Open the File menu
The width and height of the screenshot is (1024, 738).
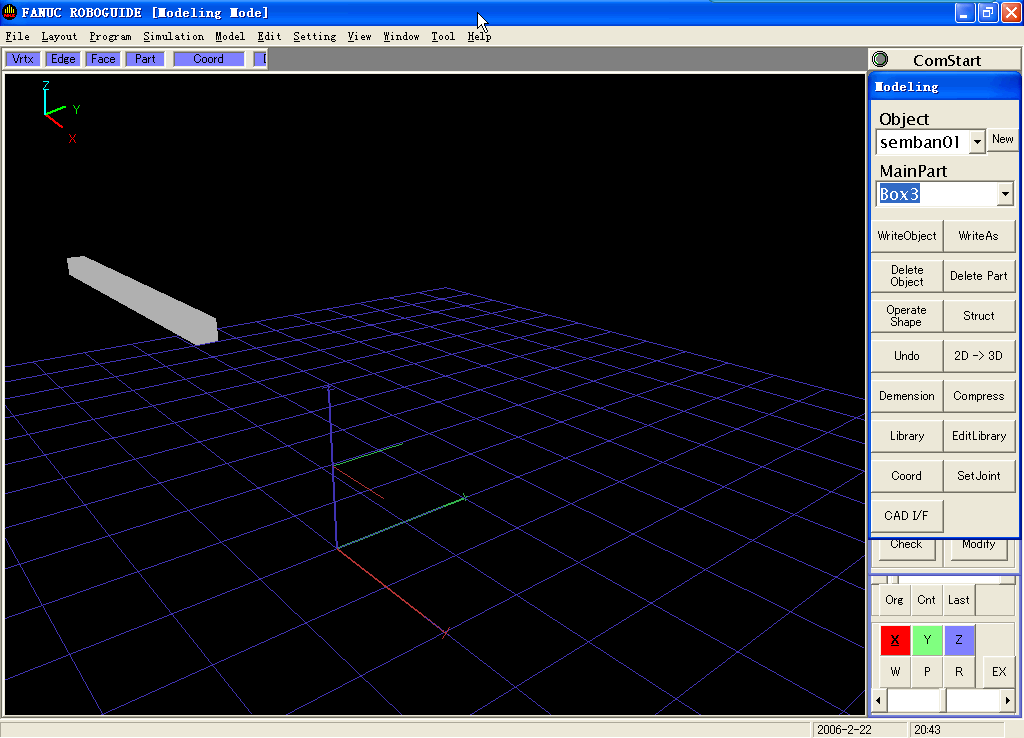click(18, 37)
